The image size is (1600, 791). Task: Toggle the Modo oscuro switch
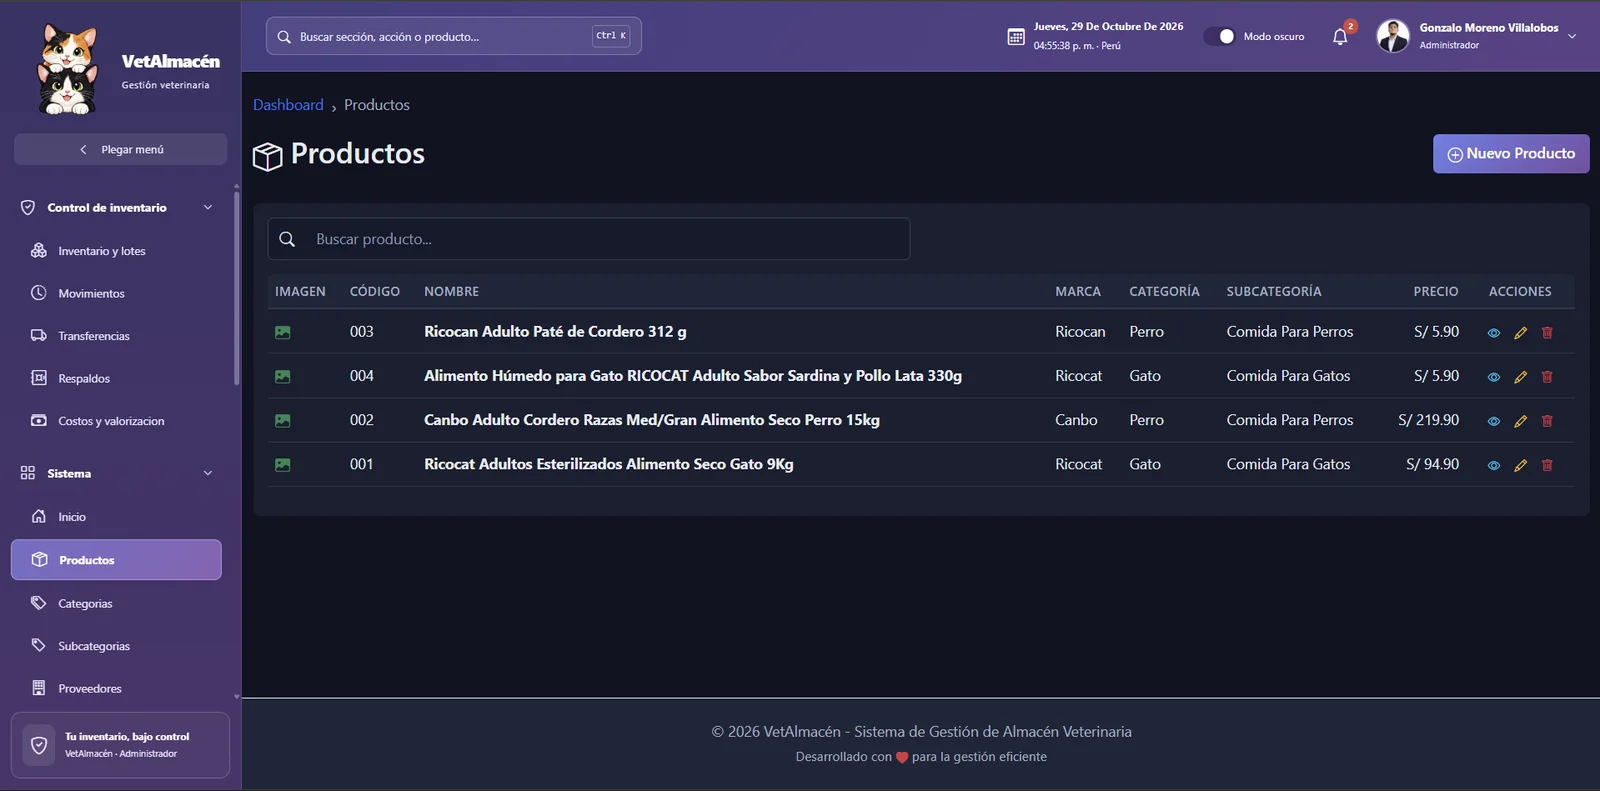(x=1220, y=36)
